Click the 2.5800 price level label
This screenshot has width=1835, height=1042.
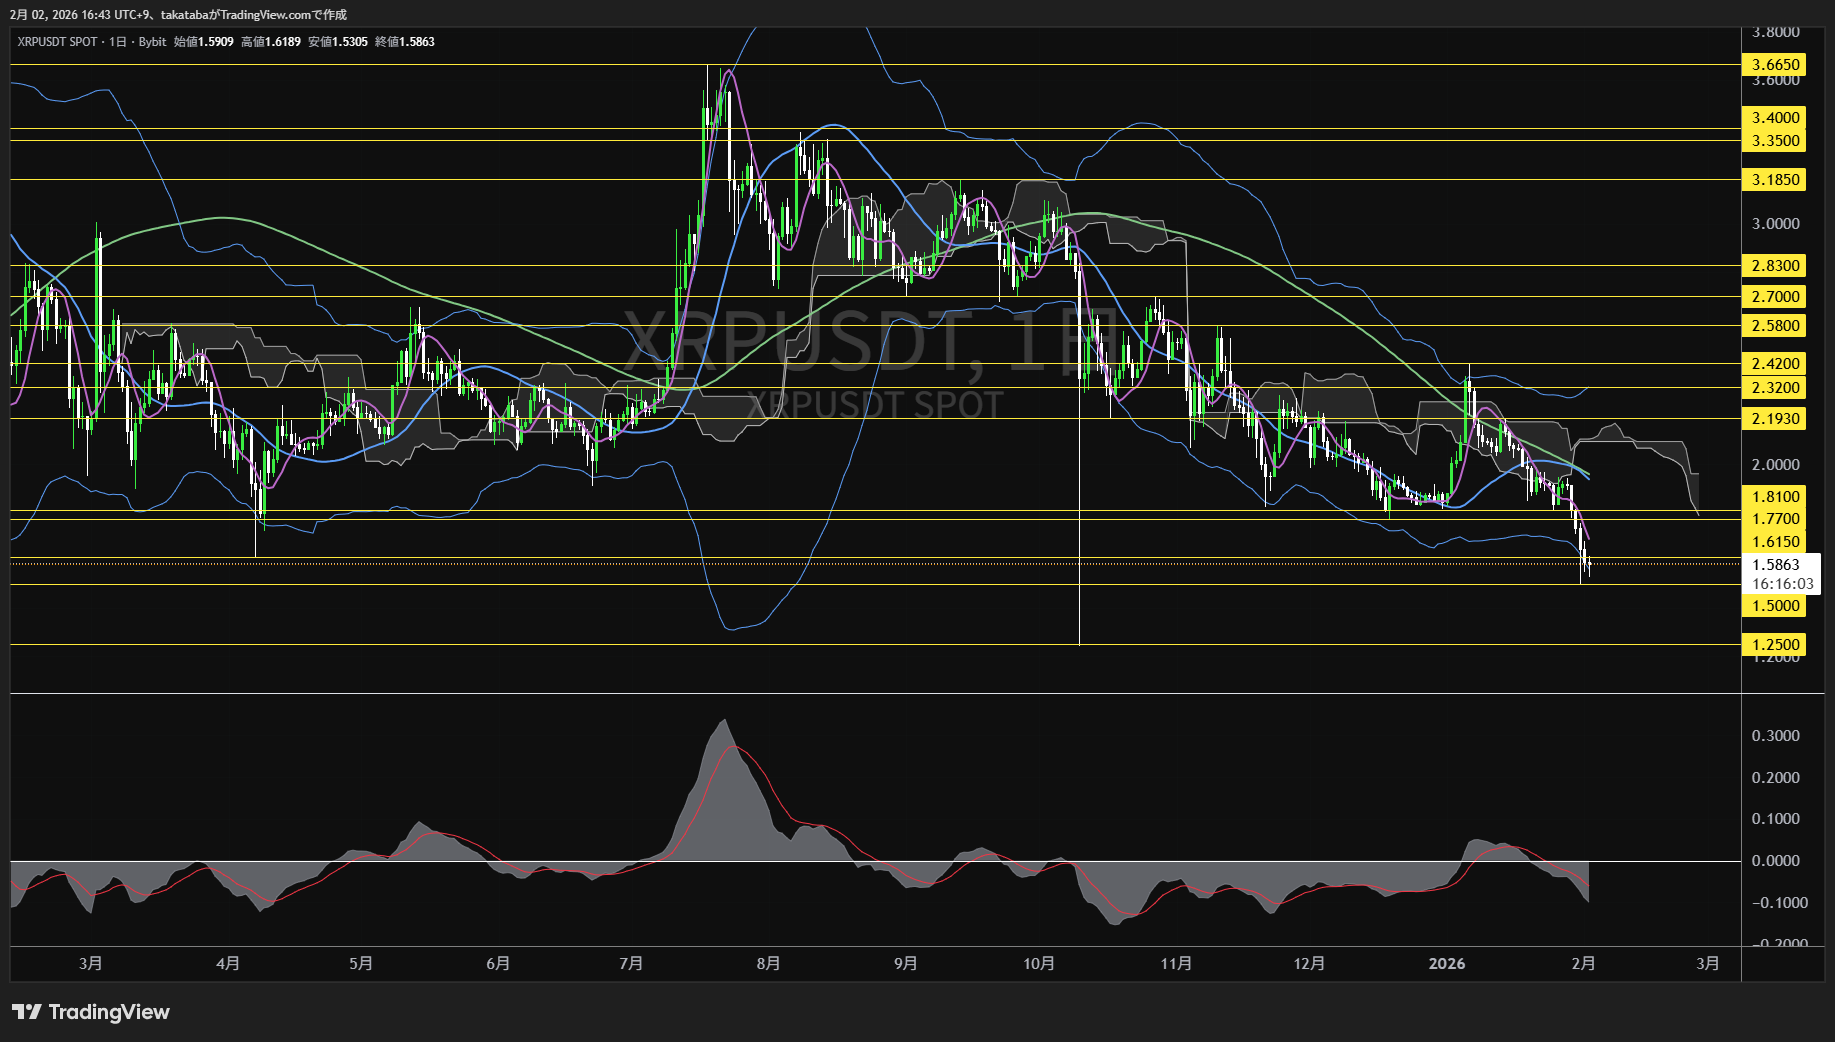click(x=1775, y=326)
